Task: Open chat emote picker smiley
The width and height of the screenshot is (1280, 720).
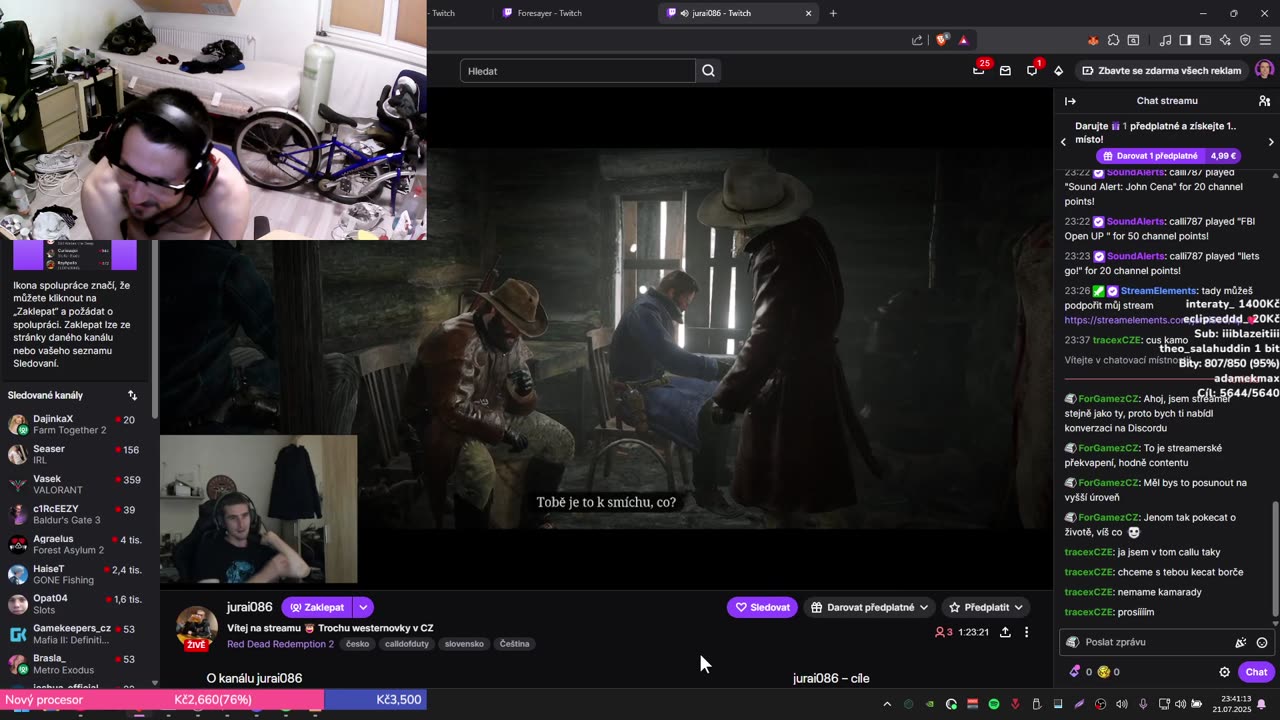Action: click(1262, 643)
